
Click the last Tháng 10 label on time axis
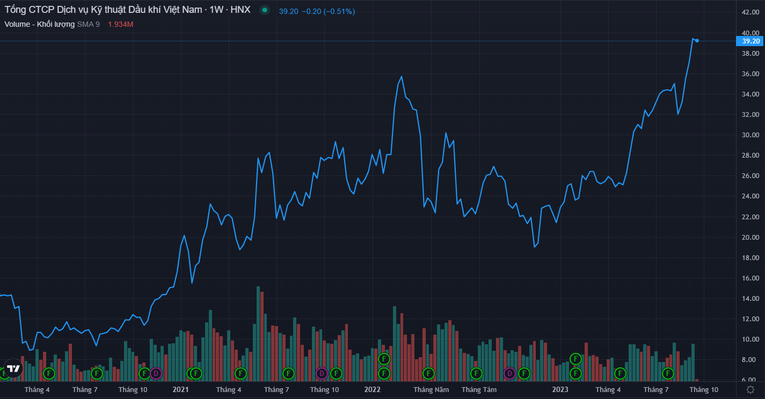[x=704, y=389]
